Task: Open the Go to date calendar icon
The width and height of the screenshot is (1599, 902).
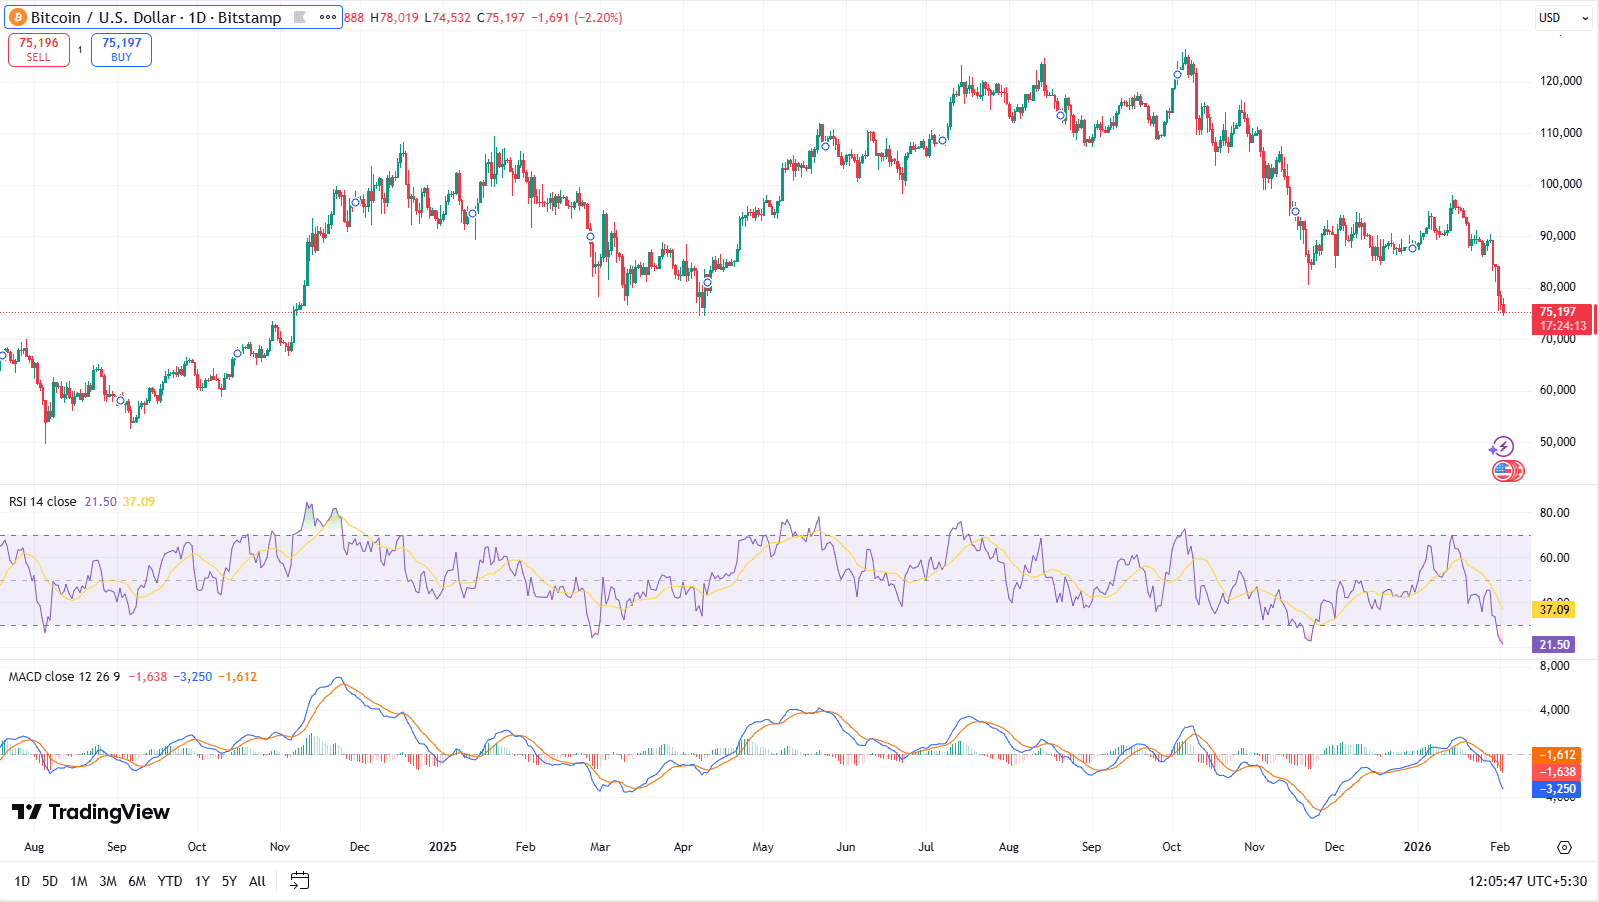Action: click(299, 881)
